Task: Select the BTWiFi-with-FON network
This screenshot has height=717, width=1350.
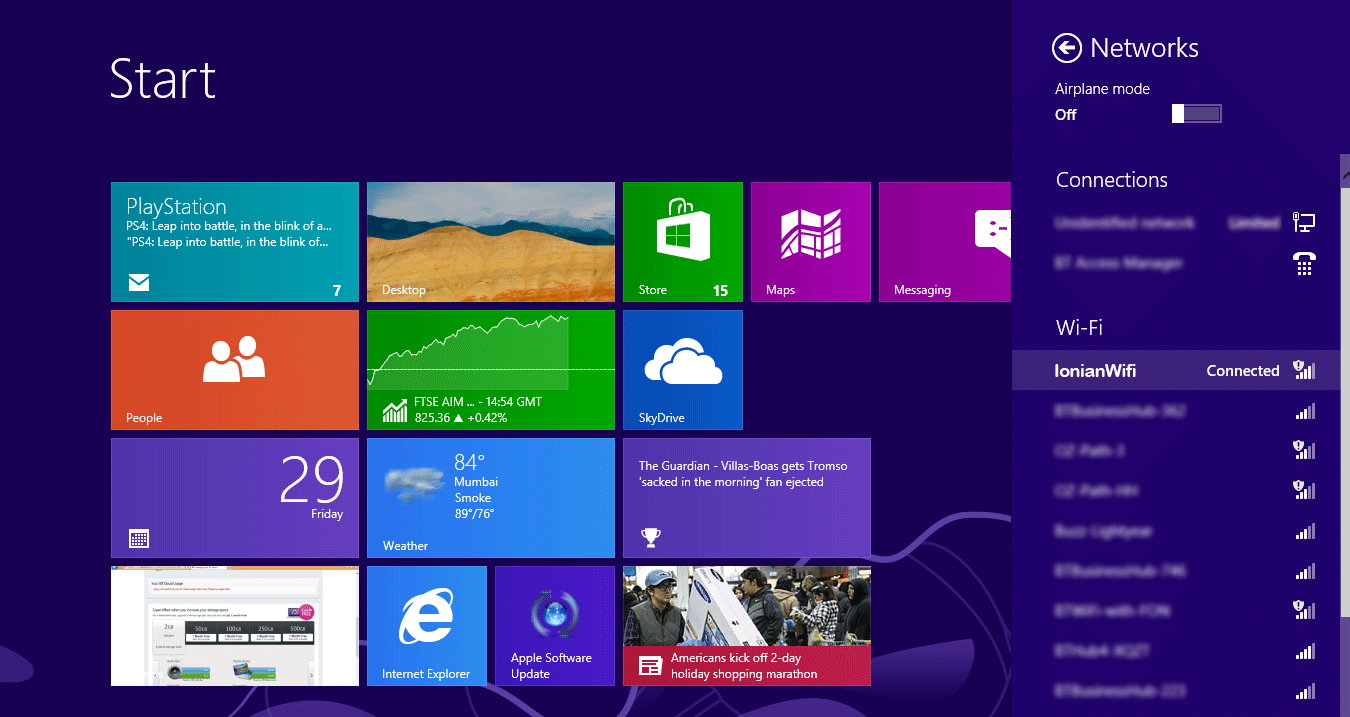Action: (x=1176, y=611)
